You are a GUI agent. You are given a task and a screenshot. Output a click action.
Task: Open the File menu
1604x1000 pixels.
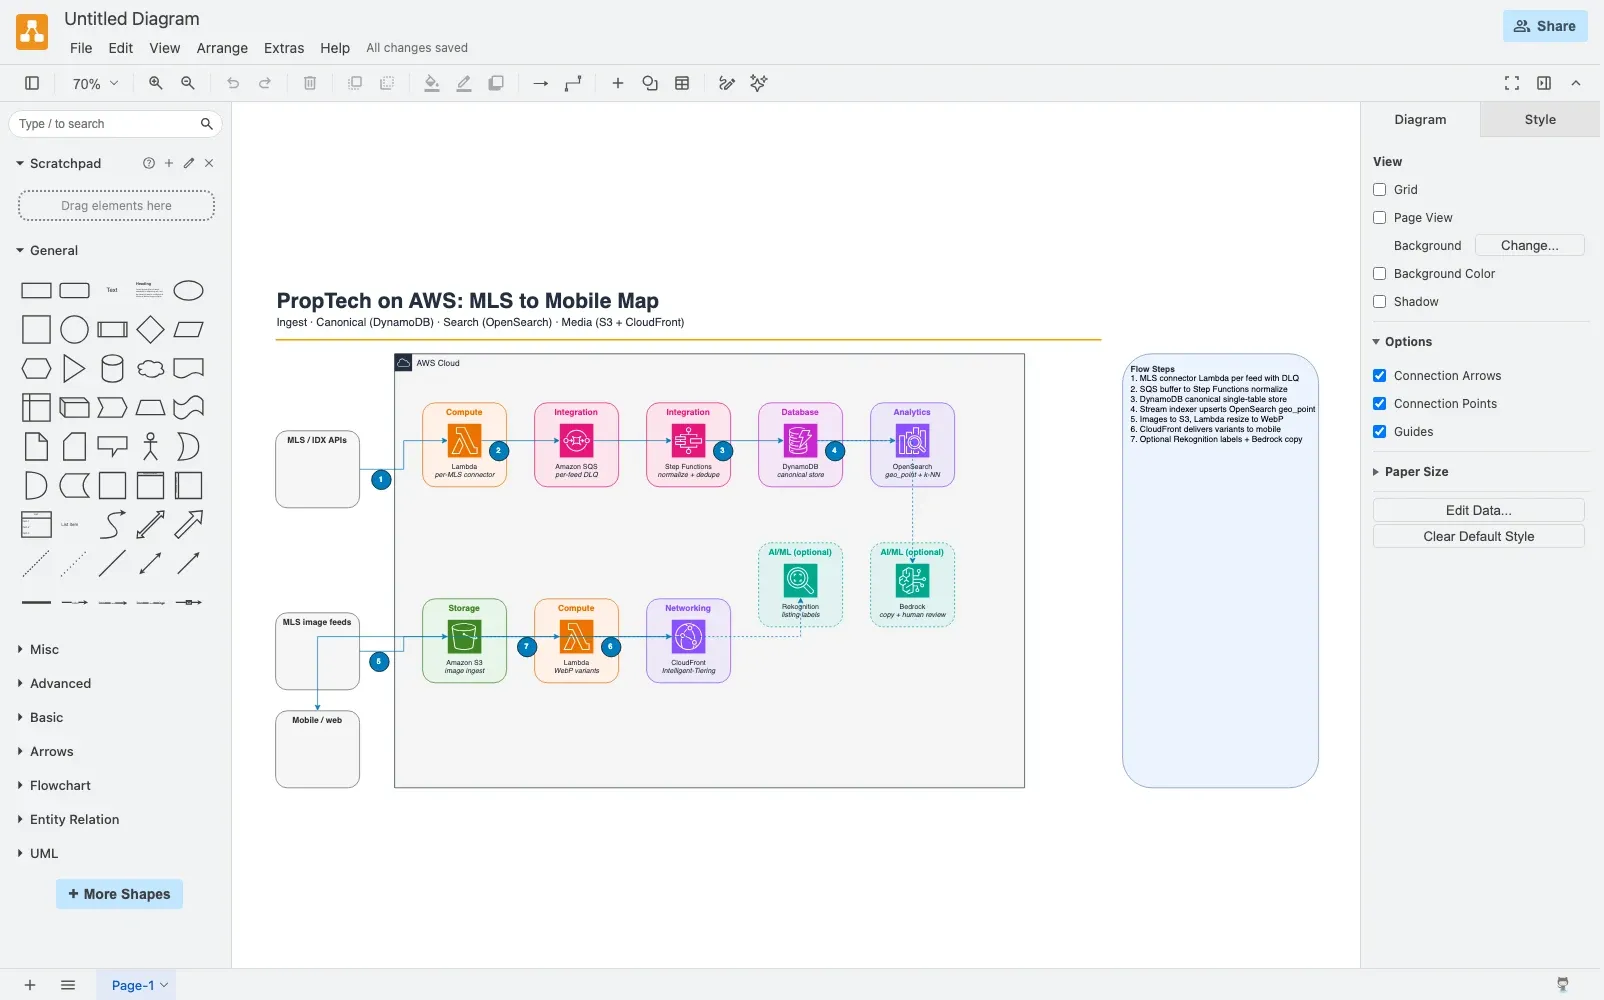(x=81, y=48)
